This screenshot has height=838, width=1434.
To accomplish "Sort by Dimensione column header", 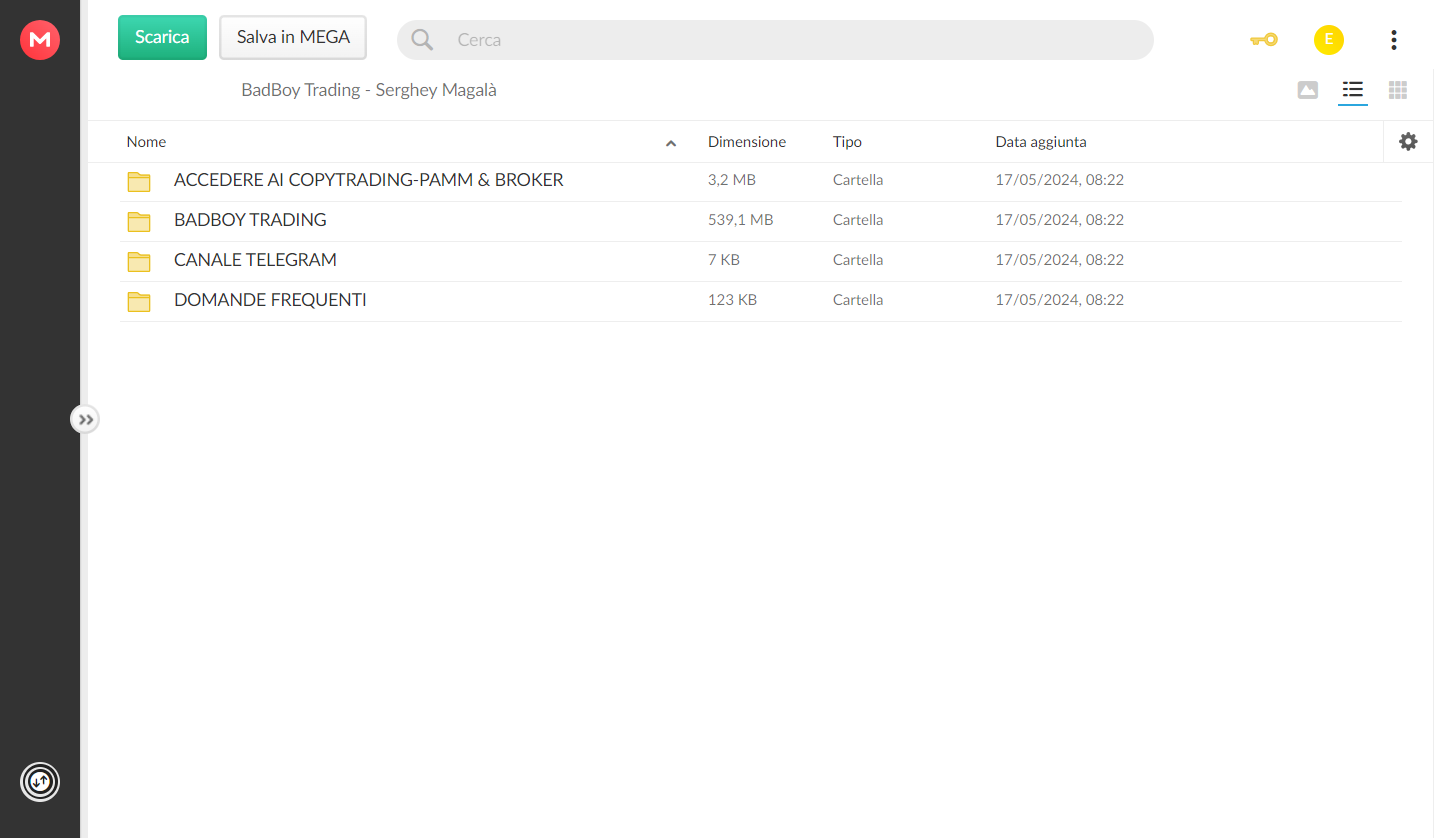I will pyautogui.click(x=747, y=142).
